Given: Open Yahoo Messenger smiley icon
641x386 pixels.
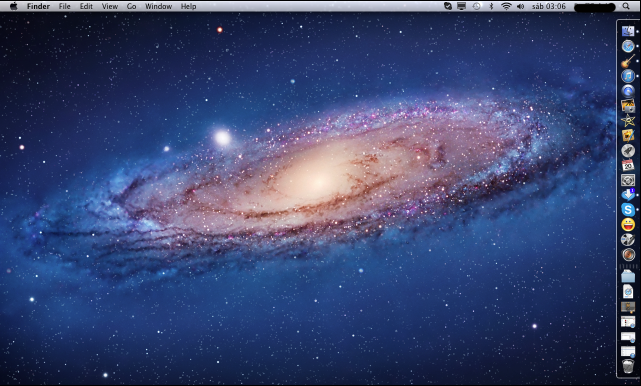Looking at the screenshot, I should coord(628,224).
